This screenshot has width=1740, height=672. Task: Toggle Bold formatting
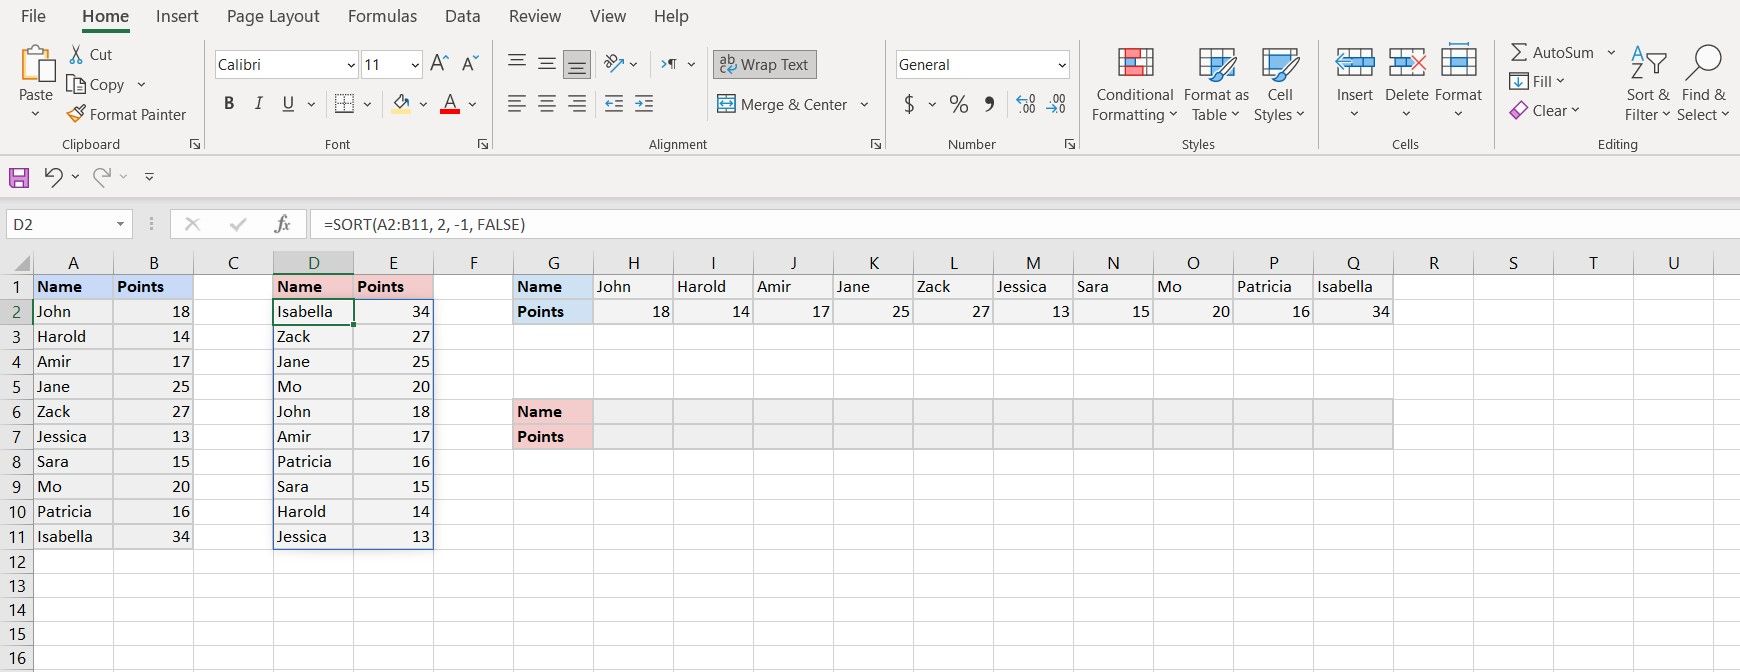[229, 104]
